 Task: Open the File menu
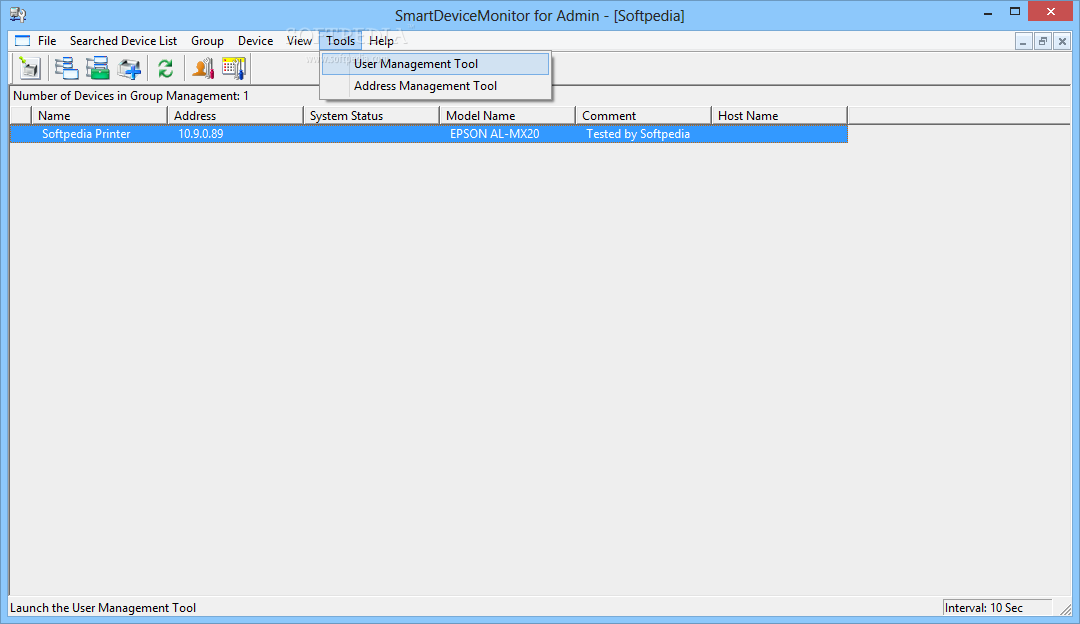47,41
